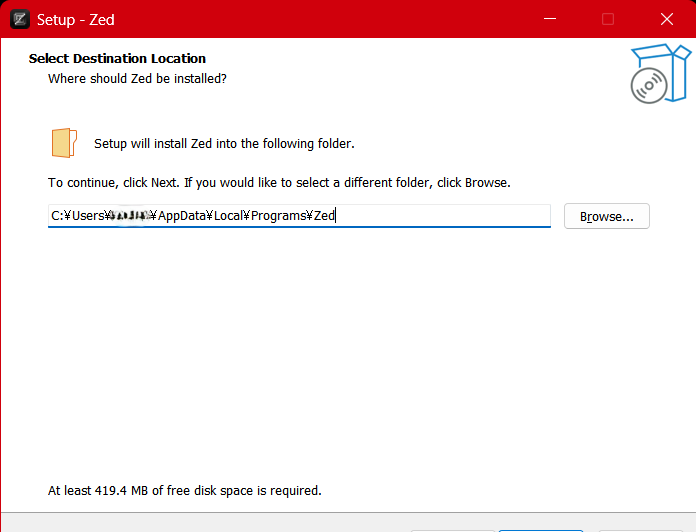Click 'Where should Zed be installed?' text
The height and width of the screenshot is (532, 696).
pos(137,79)
